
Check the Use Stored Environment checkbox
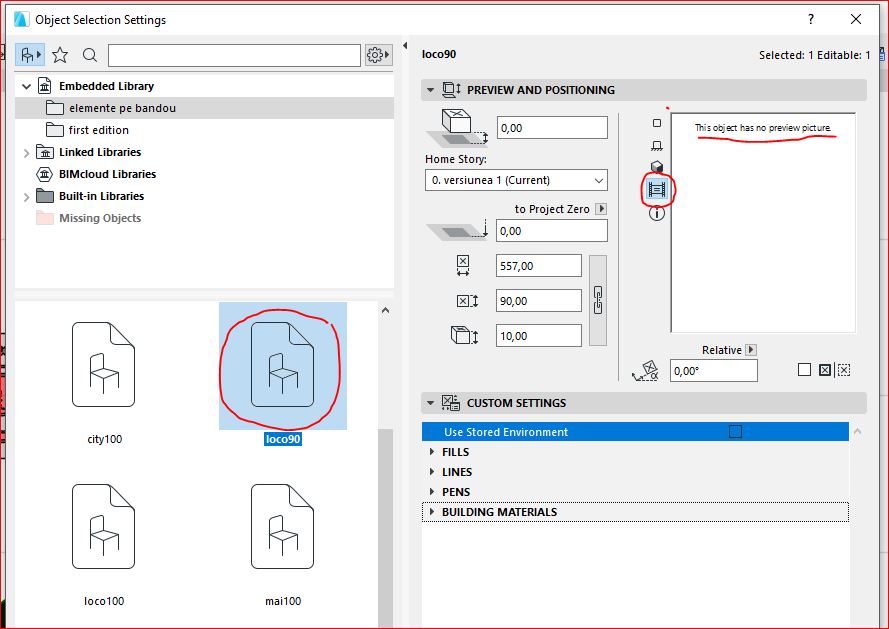pyautogui.click(x=735, y=432)
